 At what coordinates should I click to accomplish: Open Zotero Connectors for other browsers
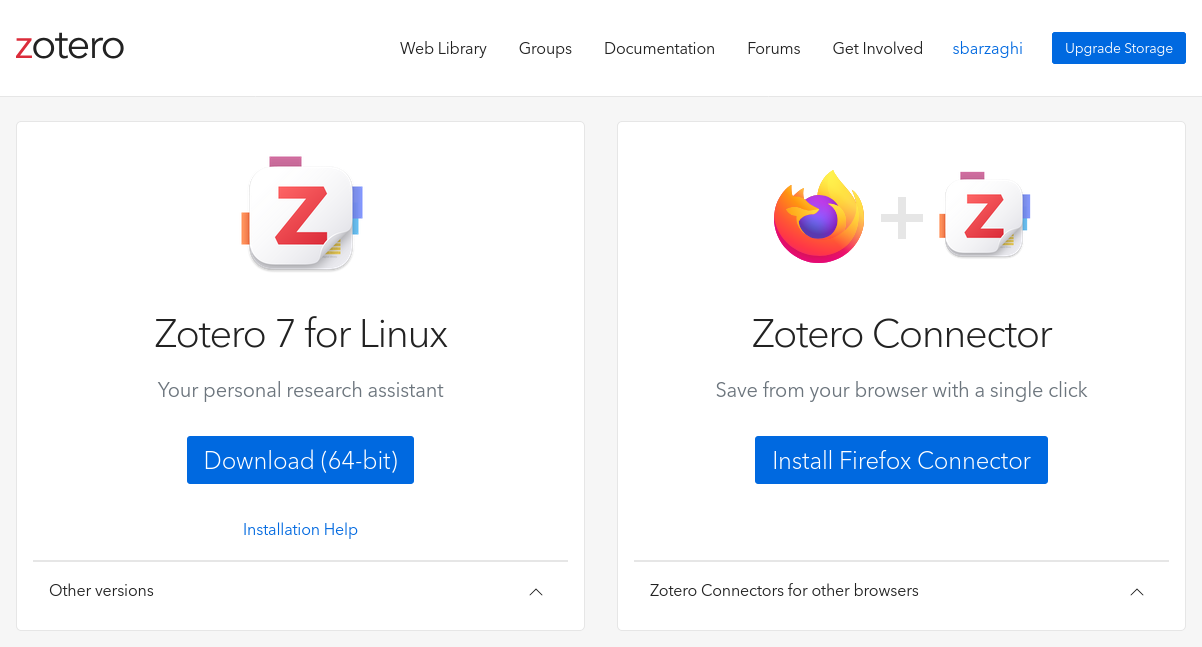pyautogui.click(x=784, y=590)
